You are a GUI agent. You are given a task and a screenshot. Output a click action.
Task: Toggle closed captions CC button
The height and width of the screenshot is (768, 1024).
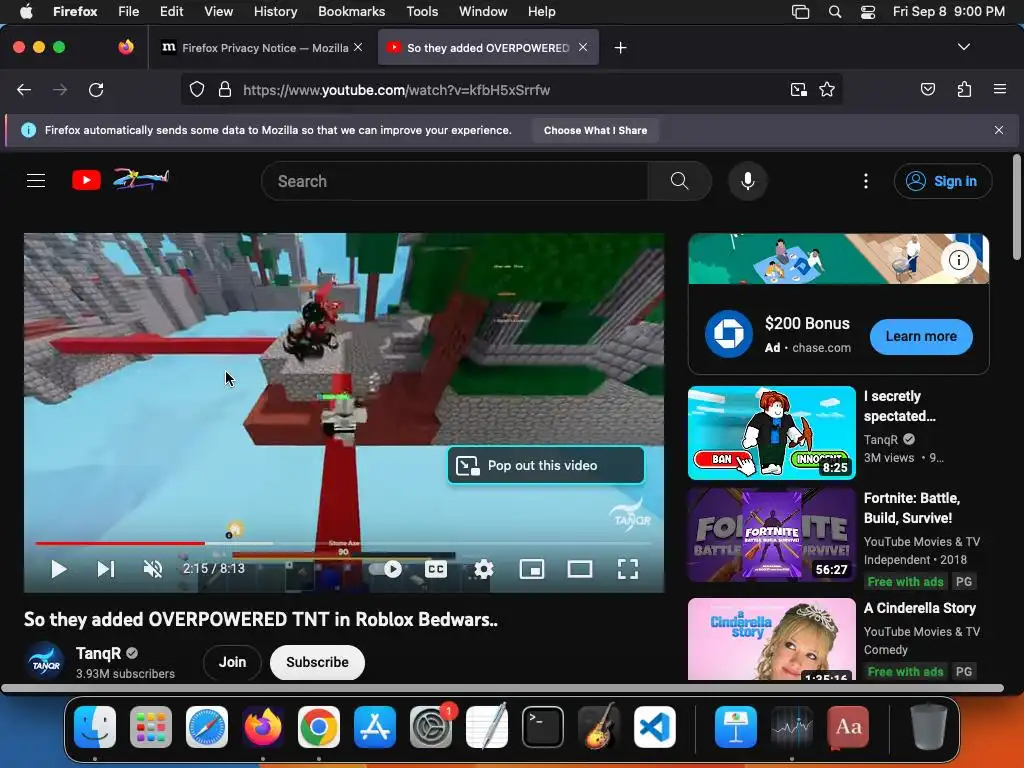point(436,569)
